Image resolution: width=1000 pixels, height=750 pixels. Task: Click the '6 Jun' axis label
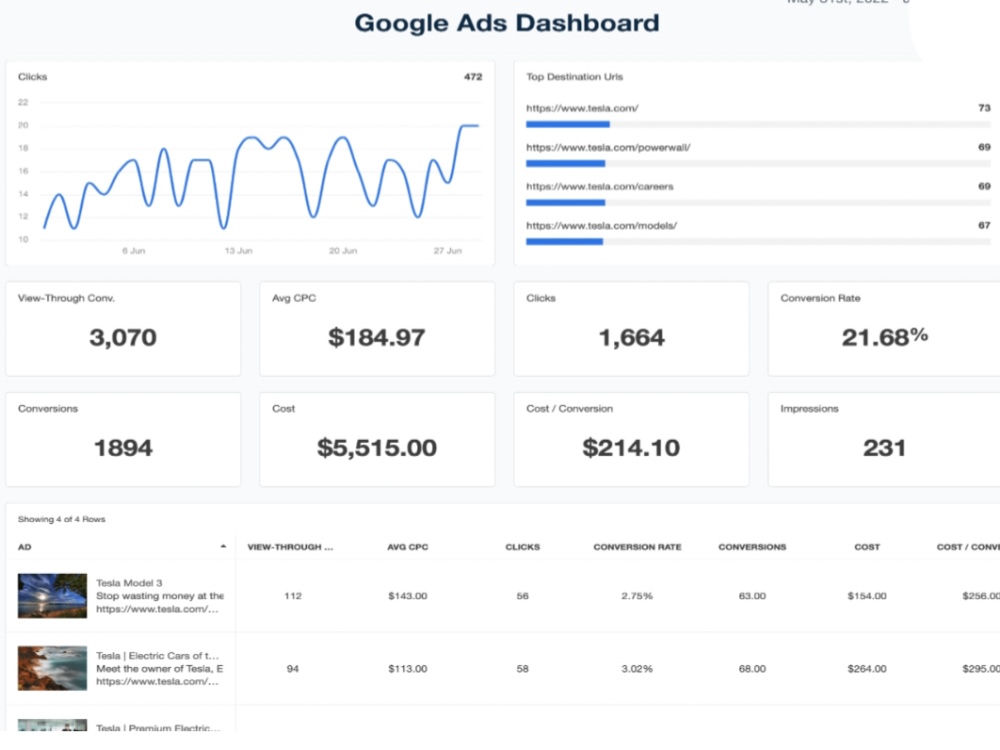[x=133, y=251]
